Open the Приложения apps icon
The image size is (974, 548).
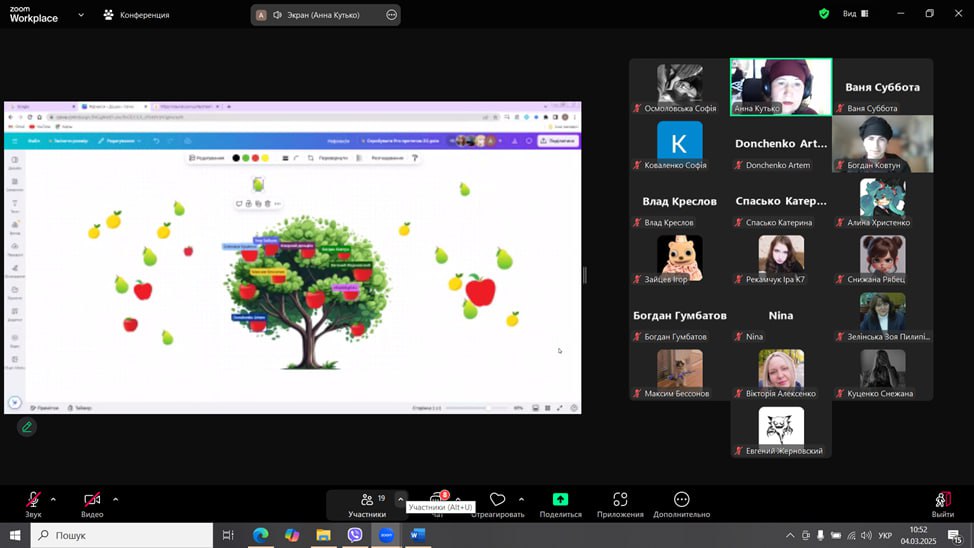(x=620, y=499)
